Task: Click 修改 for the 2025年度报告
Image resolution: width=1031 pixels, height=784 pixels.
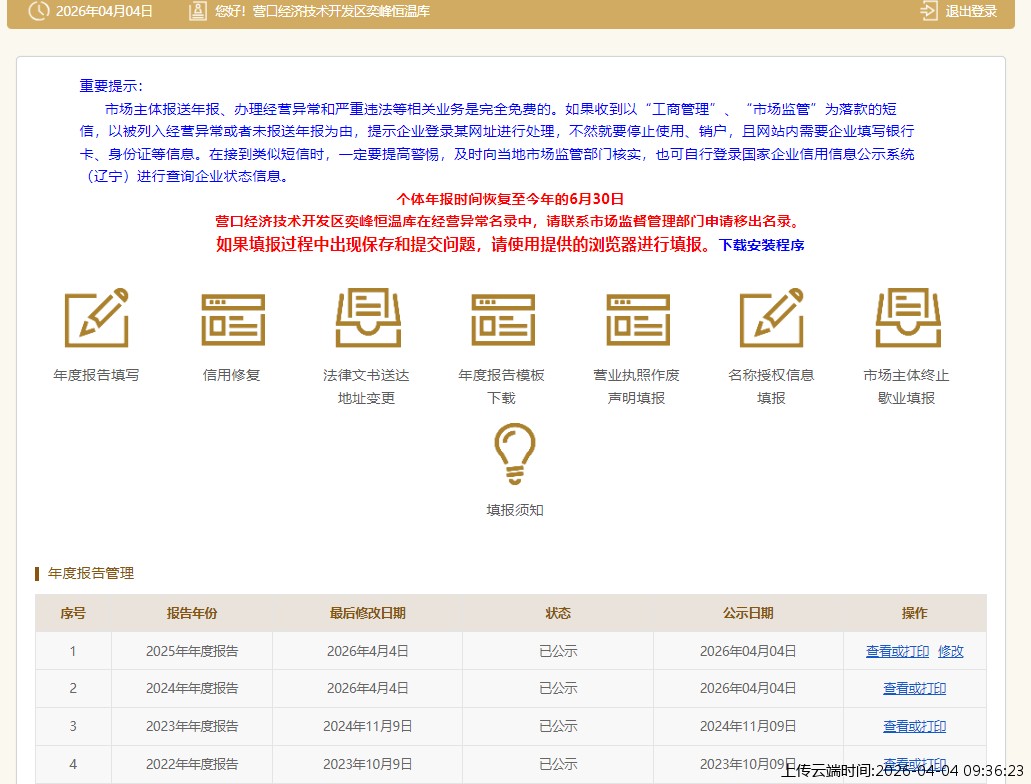Action: point(951,651)
